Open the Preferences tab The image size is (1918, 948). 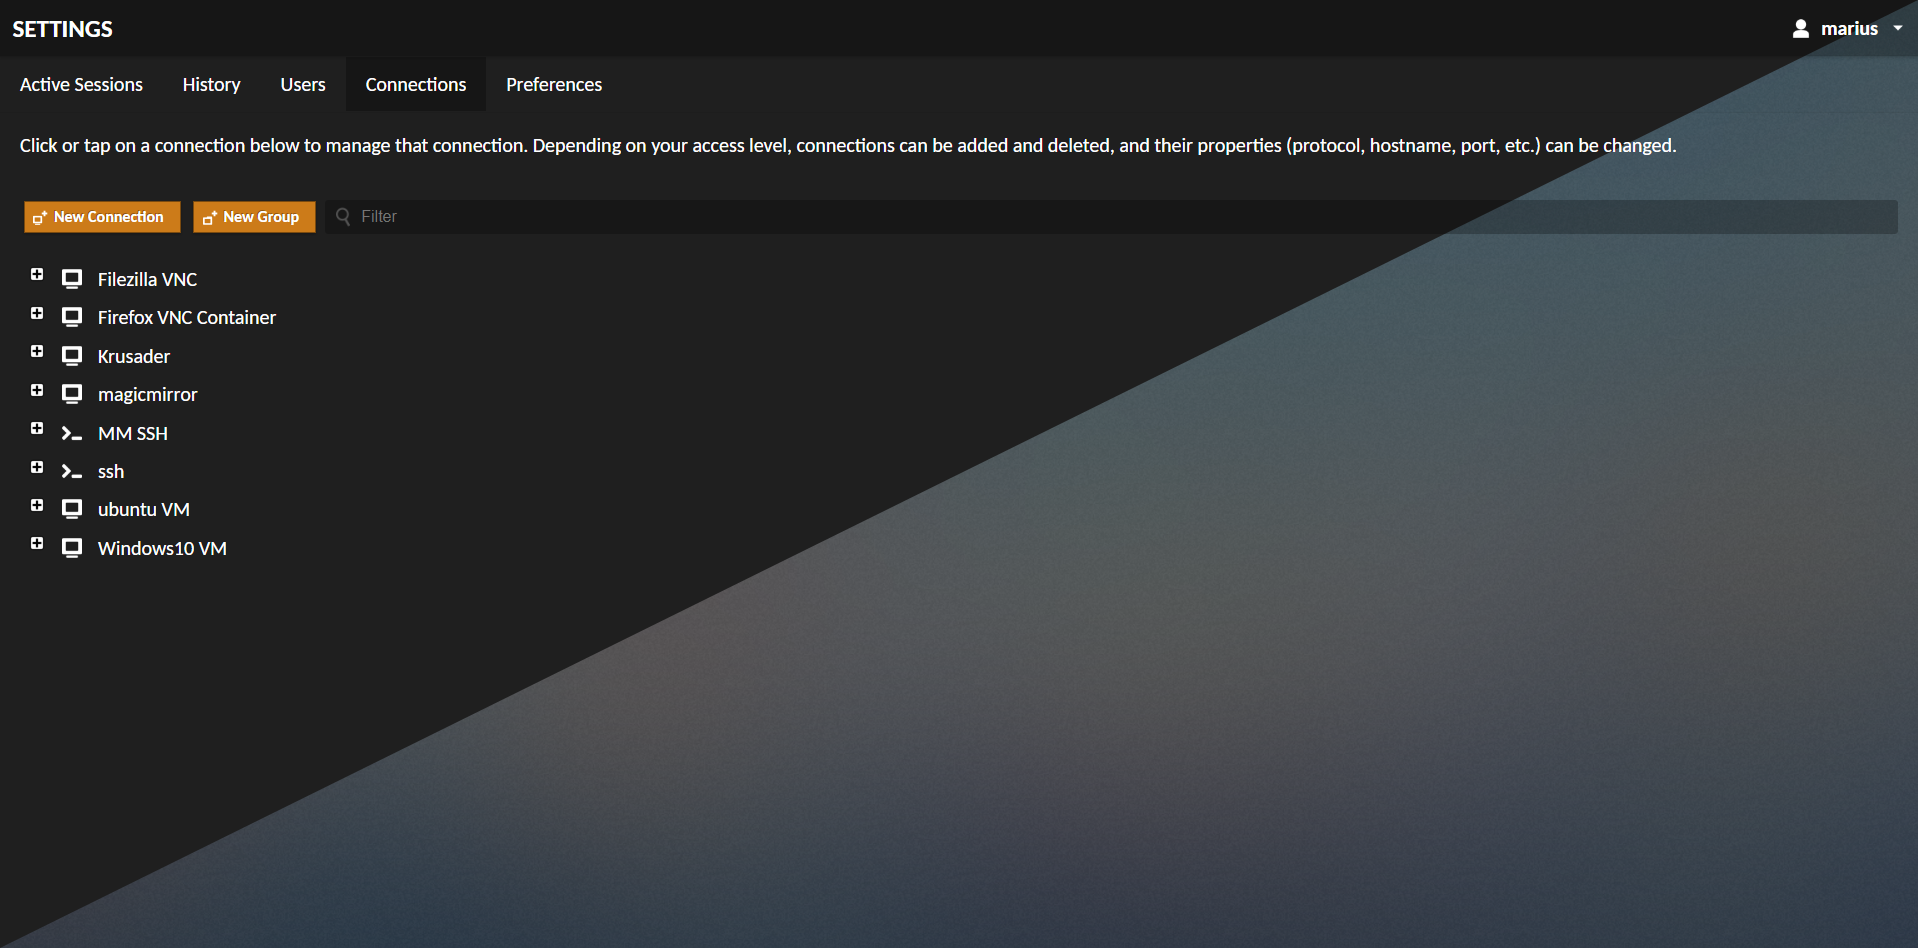(x=553, y=85)
